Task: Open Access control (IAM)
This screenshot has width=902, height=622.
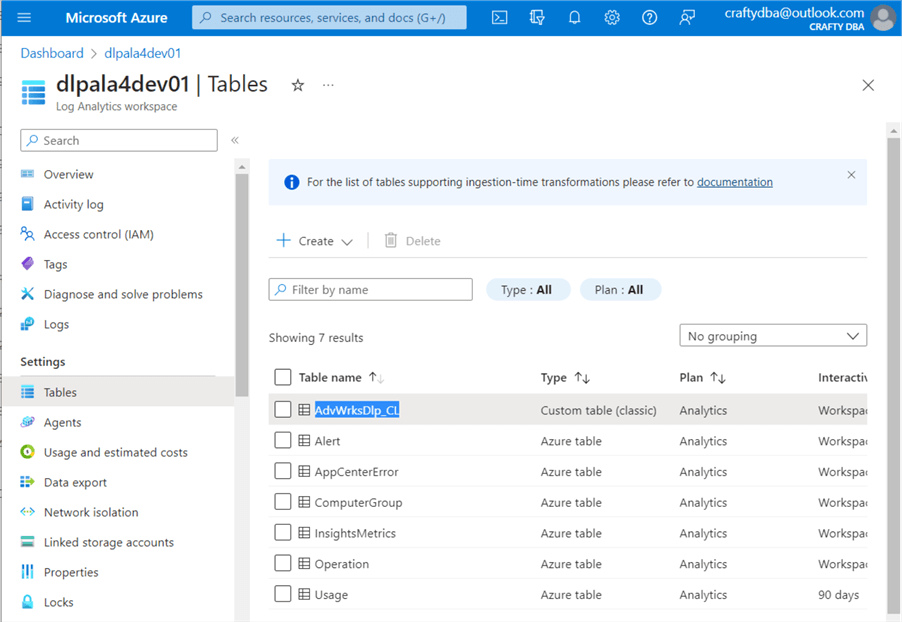Action: pyautogui.click(x=98, y=234)
